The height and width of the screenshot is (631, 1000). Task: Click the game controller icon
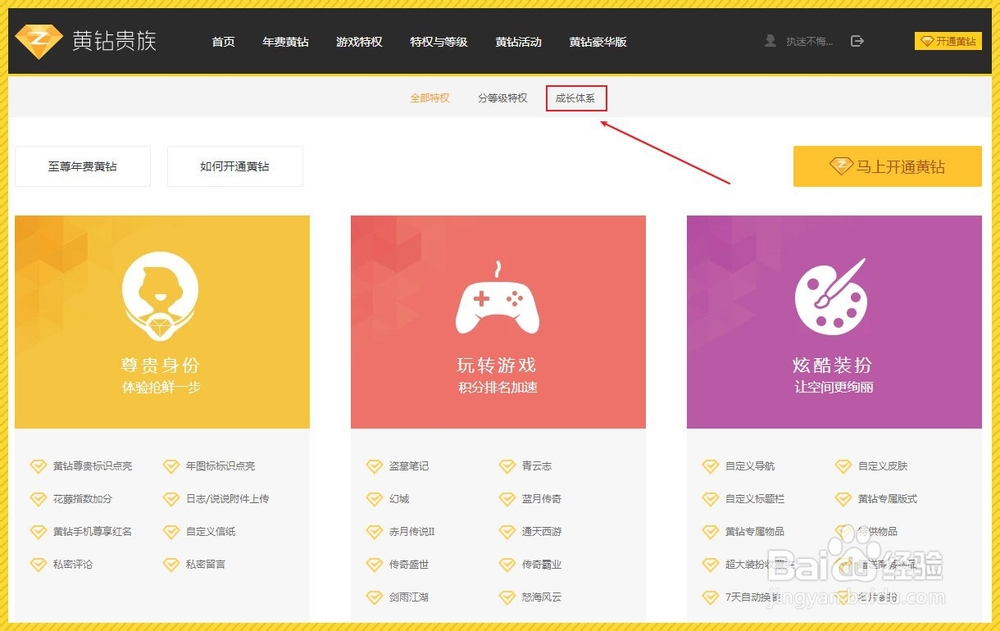(497, 299)
